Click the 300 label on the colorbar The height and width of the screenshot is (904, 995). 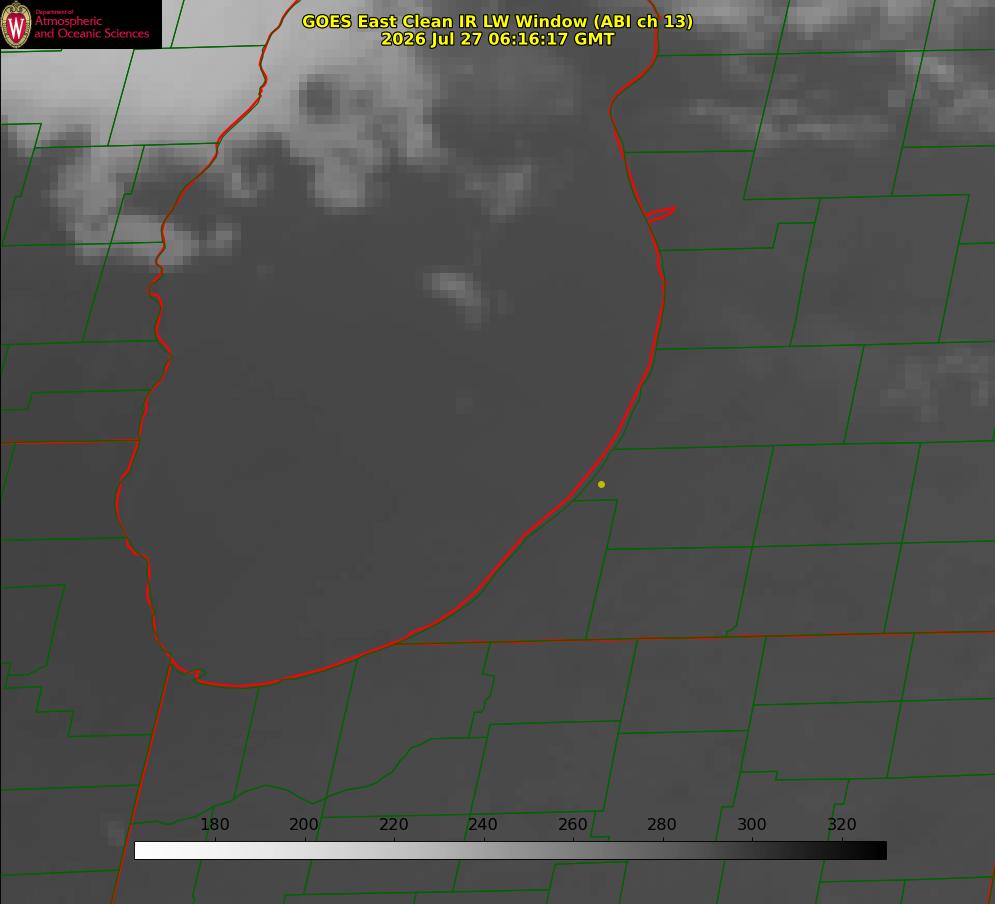[752, 824]
